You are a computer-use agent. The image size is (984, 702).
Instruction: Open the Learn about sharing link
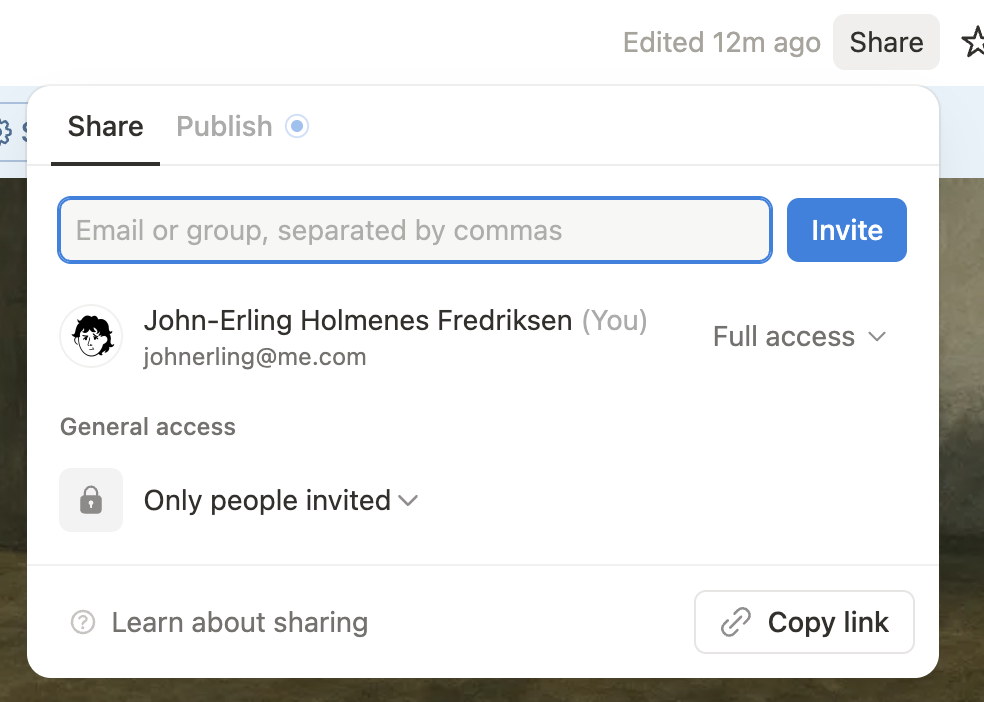(239, 623)
